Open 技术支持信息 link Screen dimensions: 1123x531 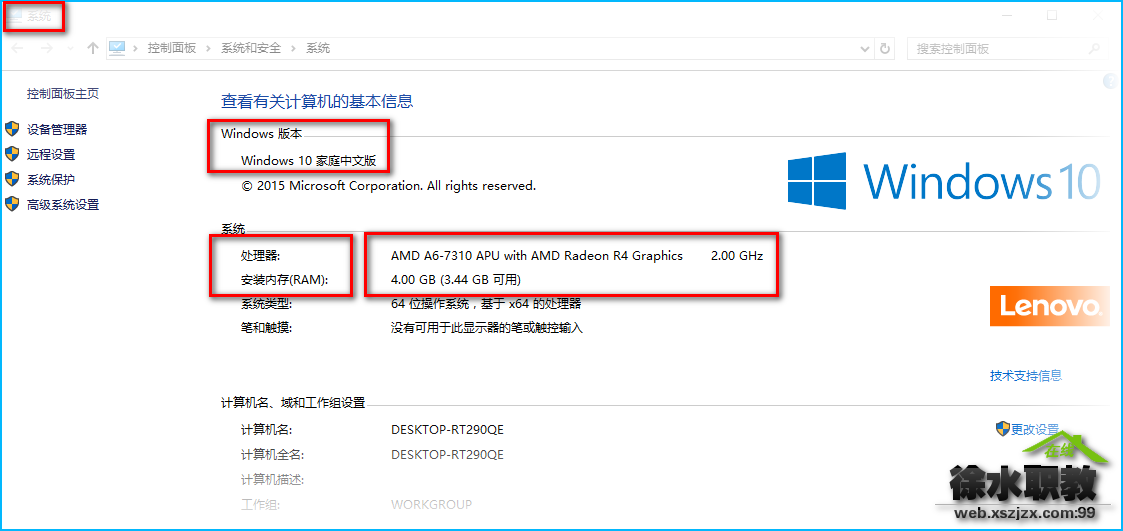click(x=1026, y=375)
